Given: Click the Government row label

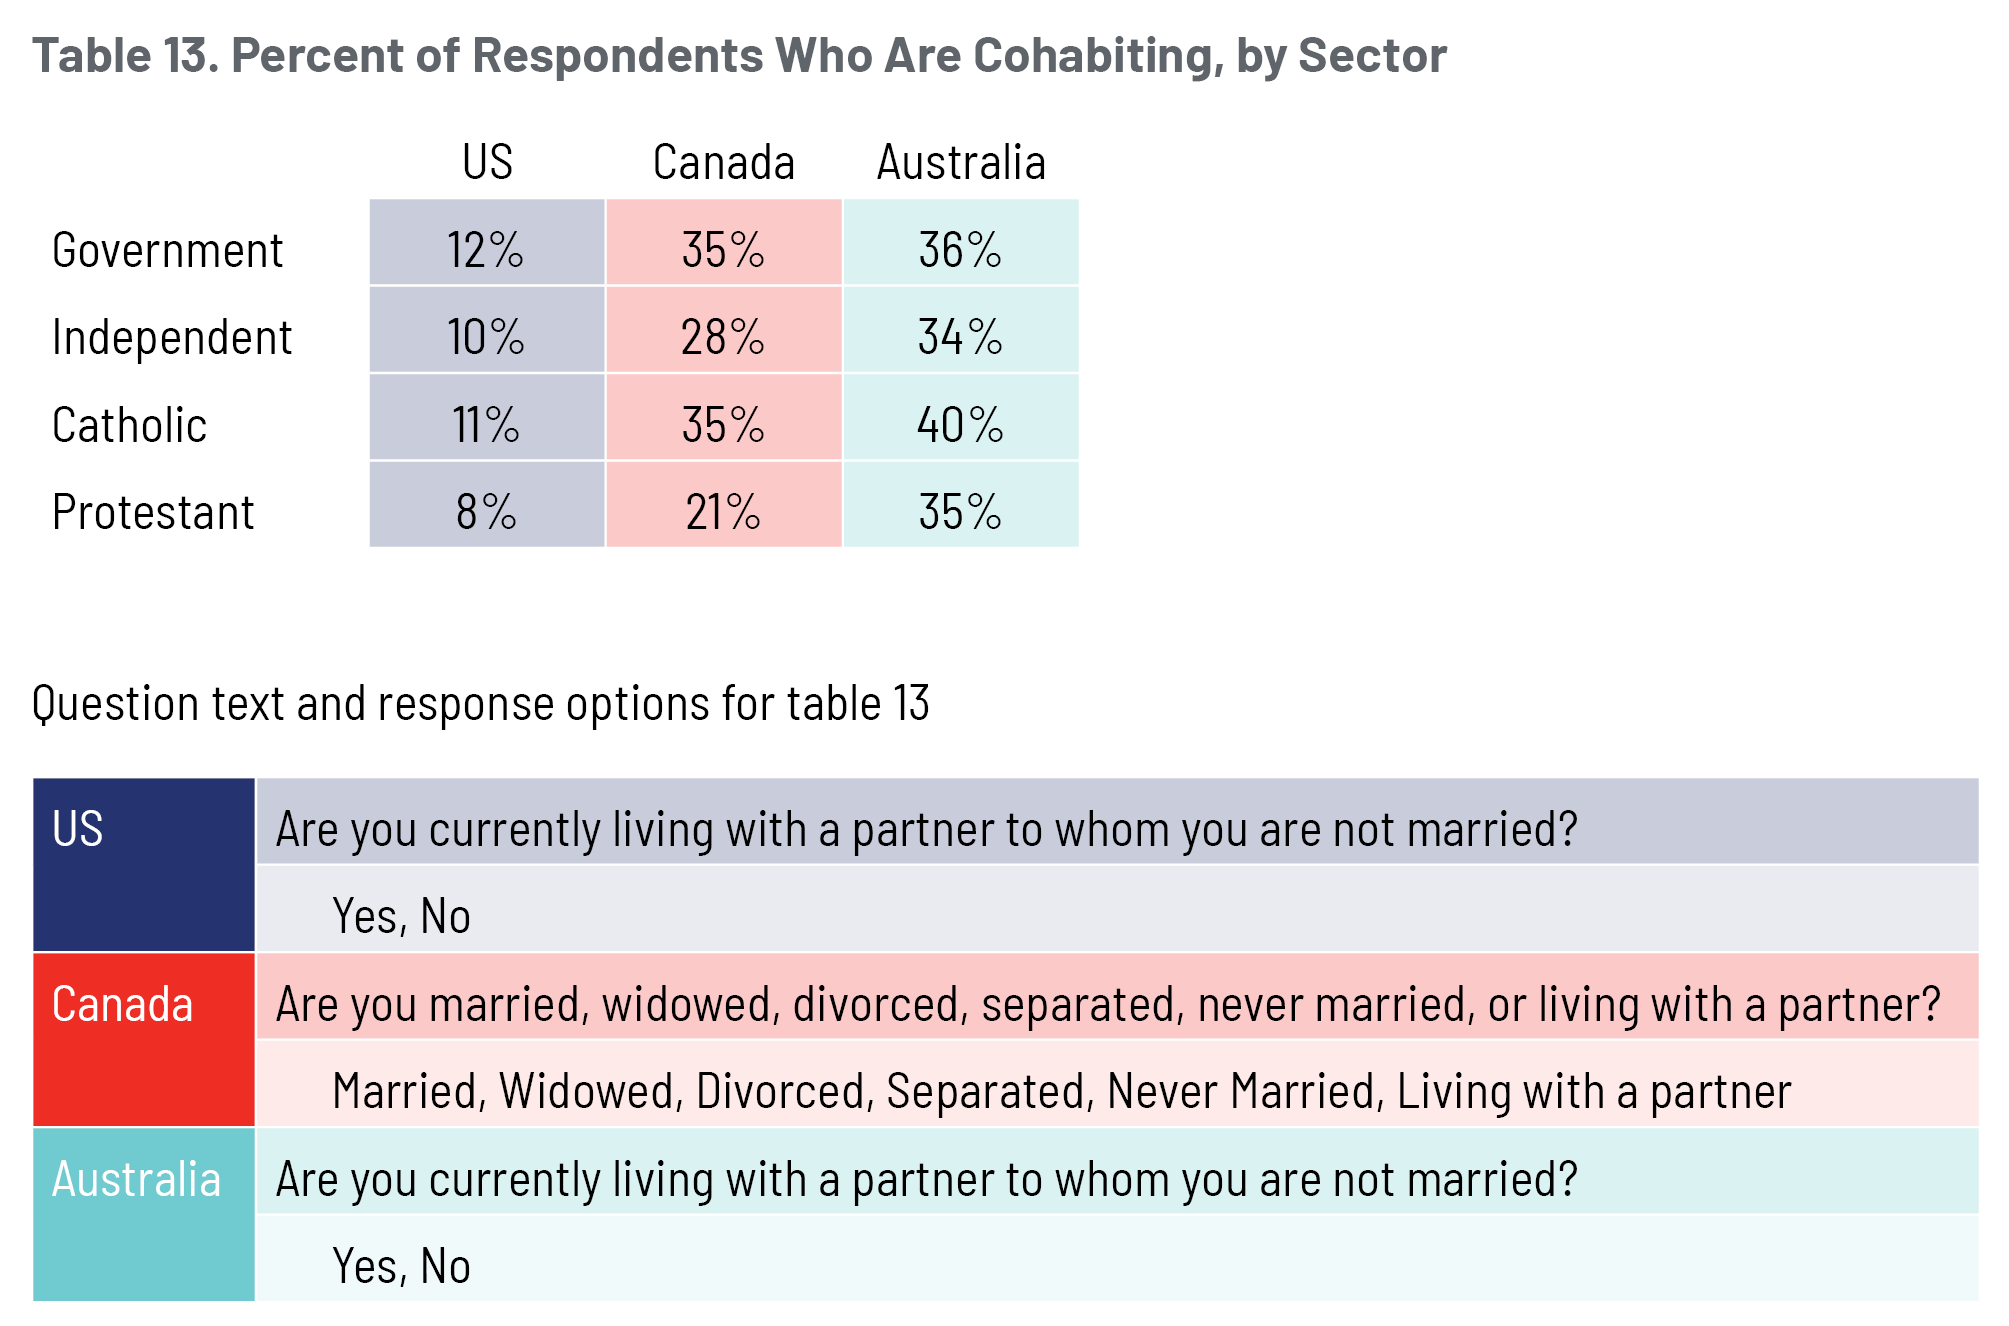Looking at the screenshot, I should tap(167, 250).
